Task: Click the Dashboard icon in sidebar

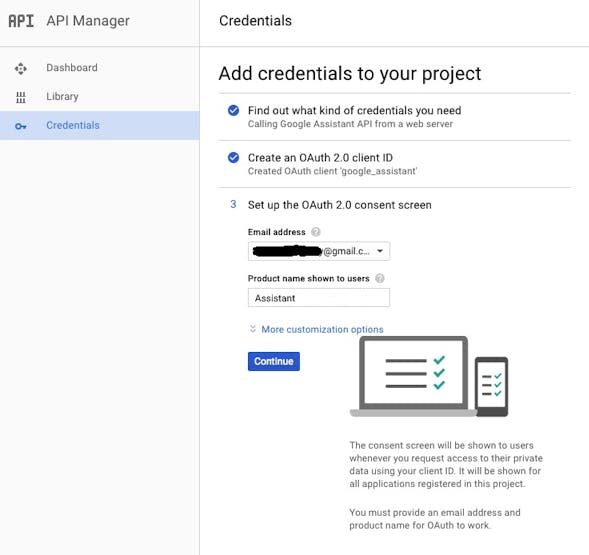Action: pos(21,68)
